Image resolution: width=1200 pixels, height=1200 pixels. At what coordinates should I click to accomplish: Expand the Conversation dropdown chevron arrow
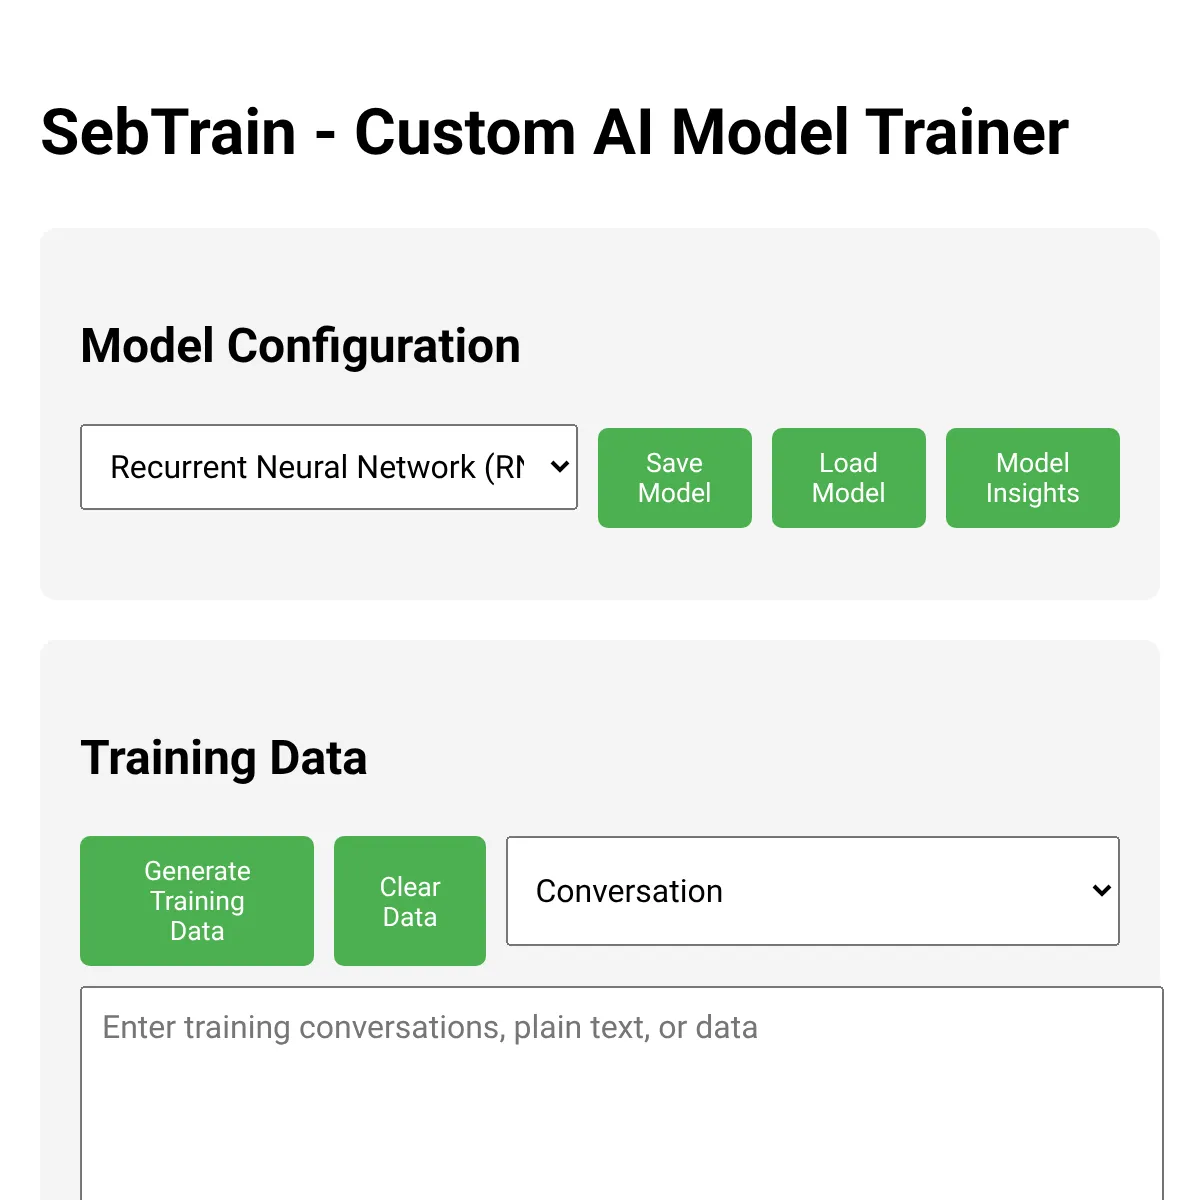[1102, 891]
